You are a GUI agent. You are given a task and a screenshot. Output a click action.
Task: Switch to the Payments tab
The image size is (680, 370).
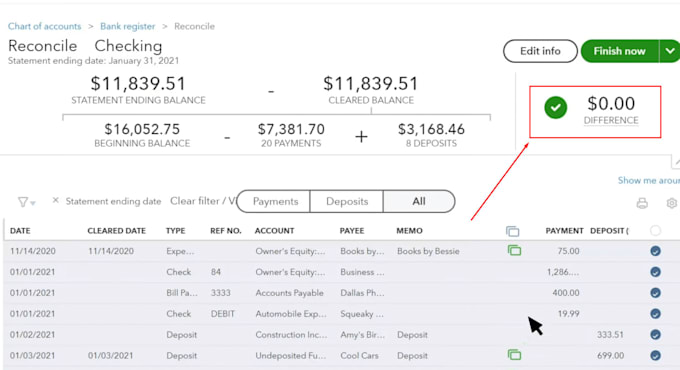pos(275,201)
